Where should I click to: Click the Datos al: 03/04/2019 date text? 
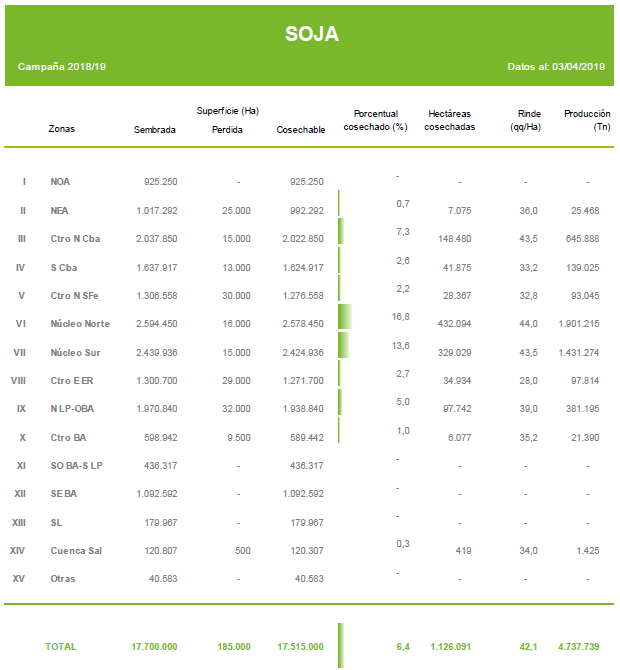coord(556,67)
